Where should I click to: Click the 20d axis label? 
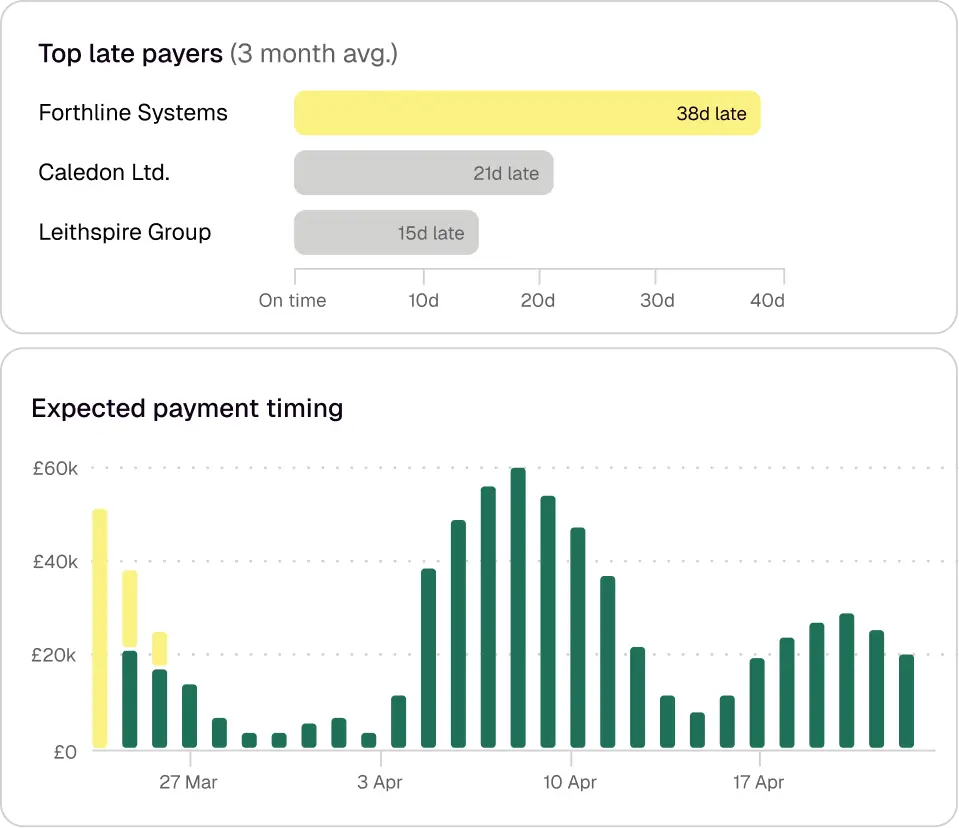click(538, 300)
